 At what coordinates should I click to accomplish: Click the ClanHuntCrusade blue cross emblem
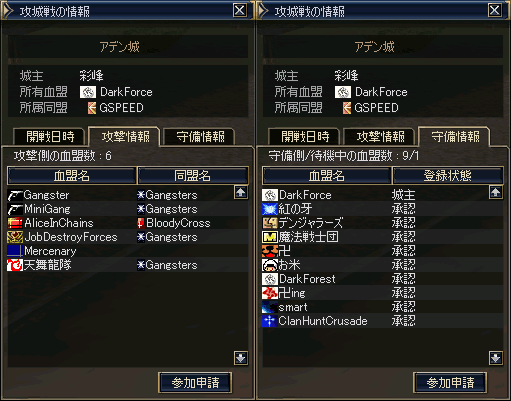coord(270,321)
